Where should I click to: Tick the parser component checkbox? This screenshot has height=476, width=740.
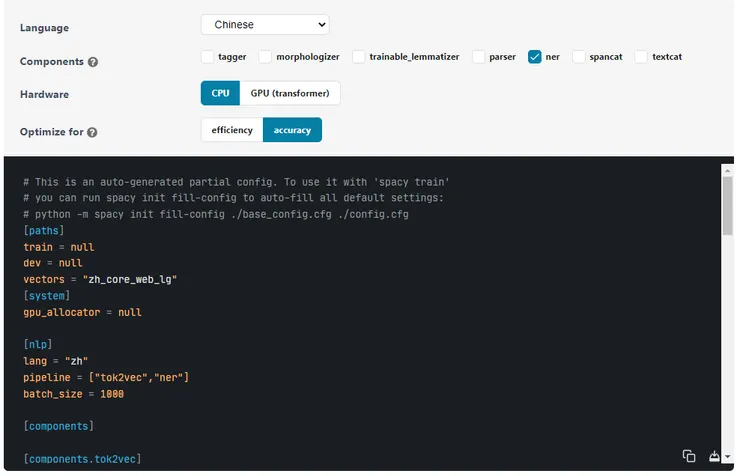(x=479, y=57)
